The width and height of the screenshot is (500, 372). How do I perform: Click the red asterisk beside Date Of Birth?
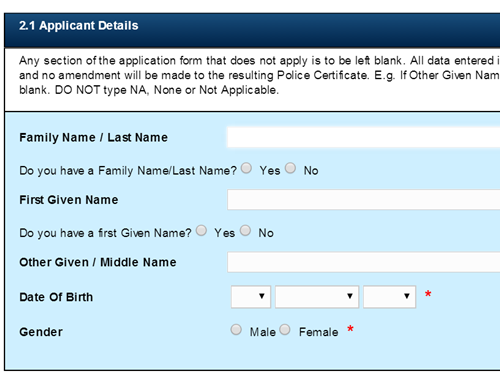(x=428, y=294)
